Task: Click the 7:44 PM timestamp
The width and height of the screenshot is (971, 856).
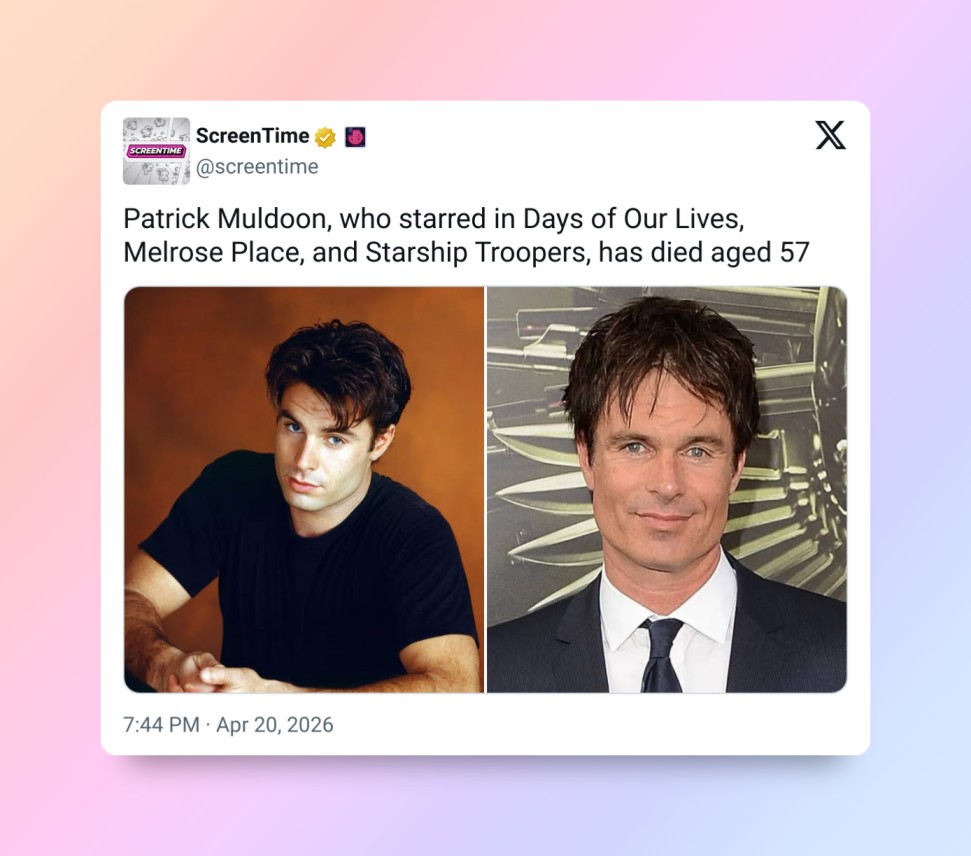Action: coord(161,724)
